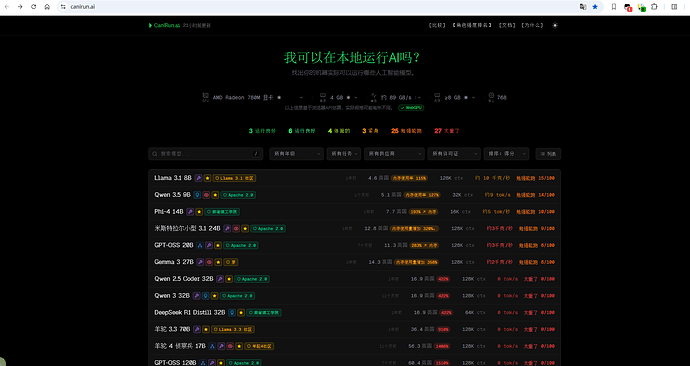Click the purple tool icon on GPT-OSS 20B

pyautogui.click(x=209, y=245)
